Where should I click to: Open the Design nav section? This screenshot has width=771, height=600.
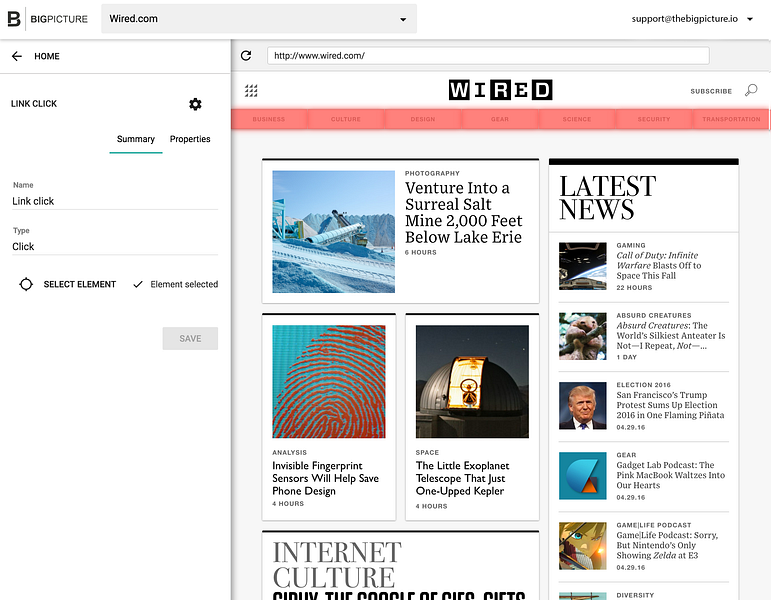423,119
